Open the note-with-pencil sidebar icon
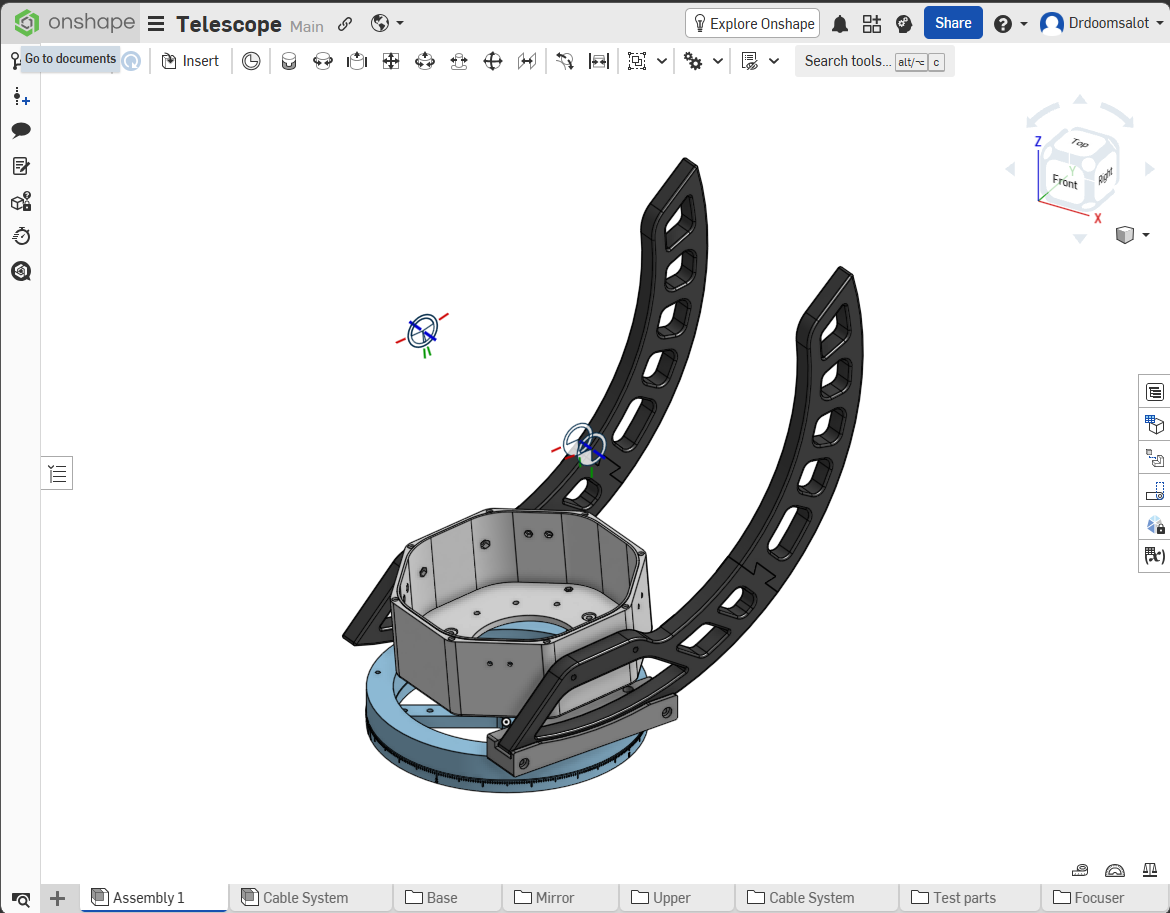Screen dimensions: 1170x913 pyautogui.click(x=21, y=166)
